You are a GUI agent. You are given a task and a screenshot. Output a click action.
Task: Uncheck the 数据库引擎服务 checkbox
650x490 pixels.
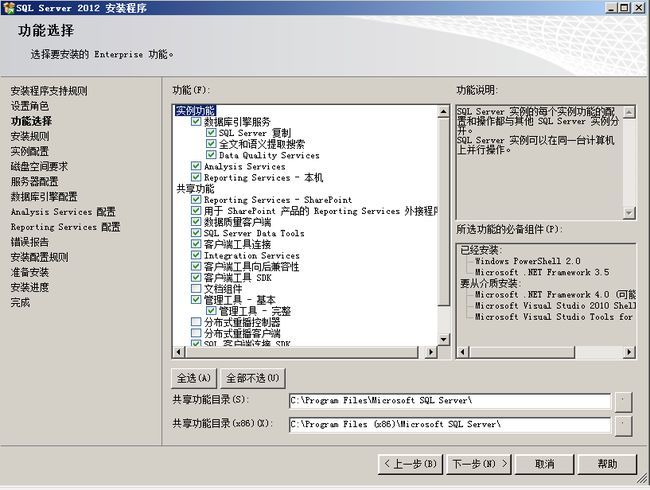[196, 121]
